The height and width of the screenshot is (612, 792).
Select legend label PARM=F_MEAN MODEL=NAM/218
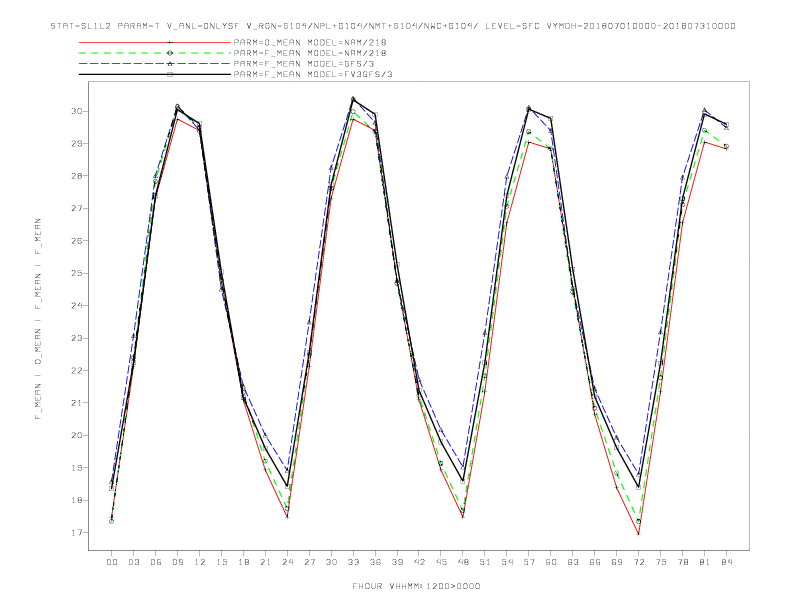310,53
